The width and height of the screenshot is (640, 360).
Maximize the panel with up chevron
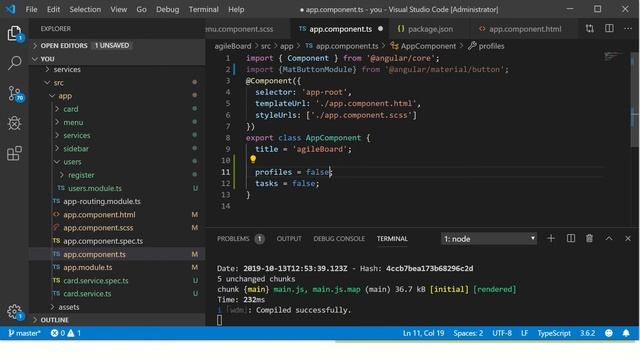pyautogui.click(x=609, y=238)
